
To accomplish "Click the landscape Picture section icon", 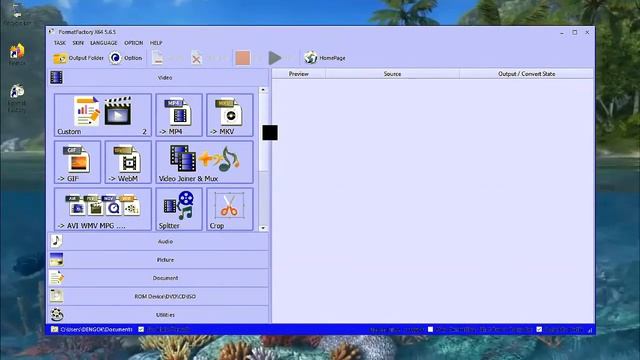I will tap(56, 260).
